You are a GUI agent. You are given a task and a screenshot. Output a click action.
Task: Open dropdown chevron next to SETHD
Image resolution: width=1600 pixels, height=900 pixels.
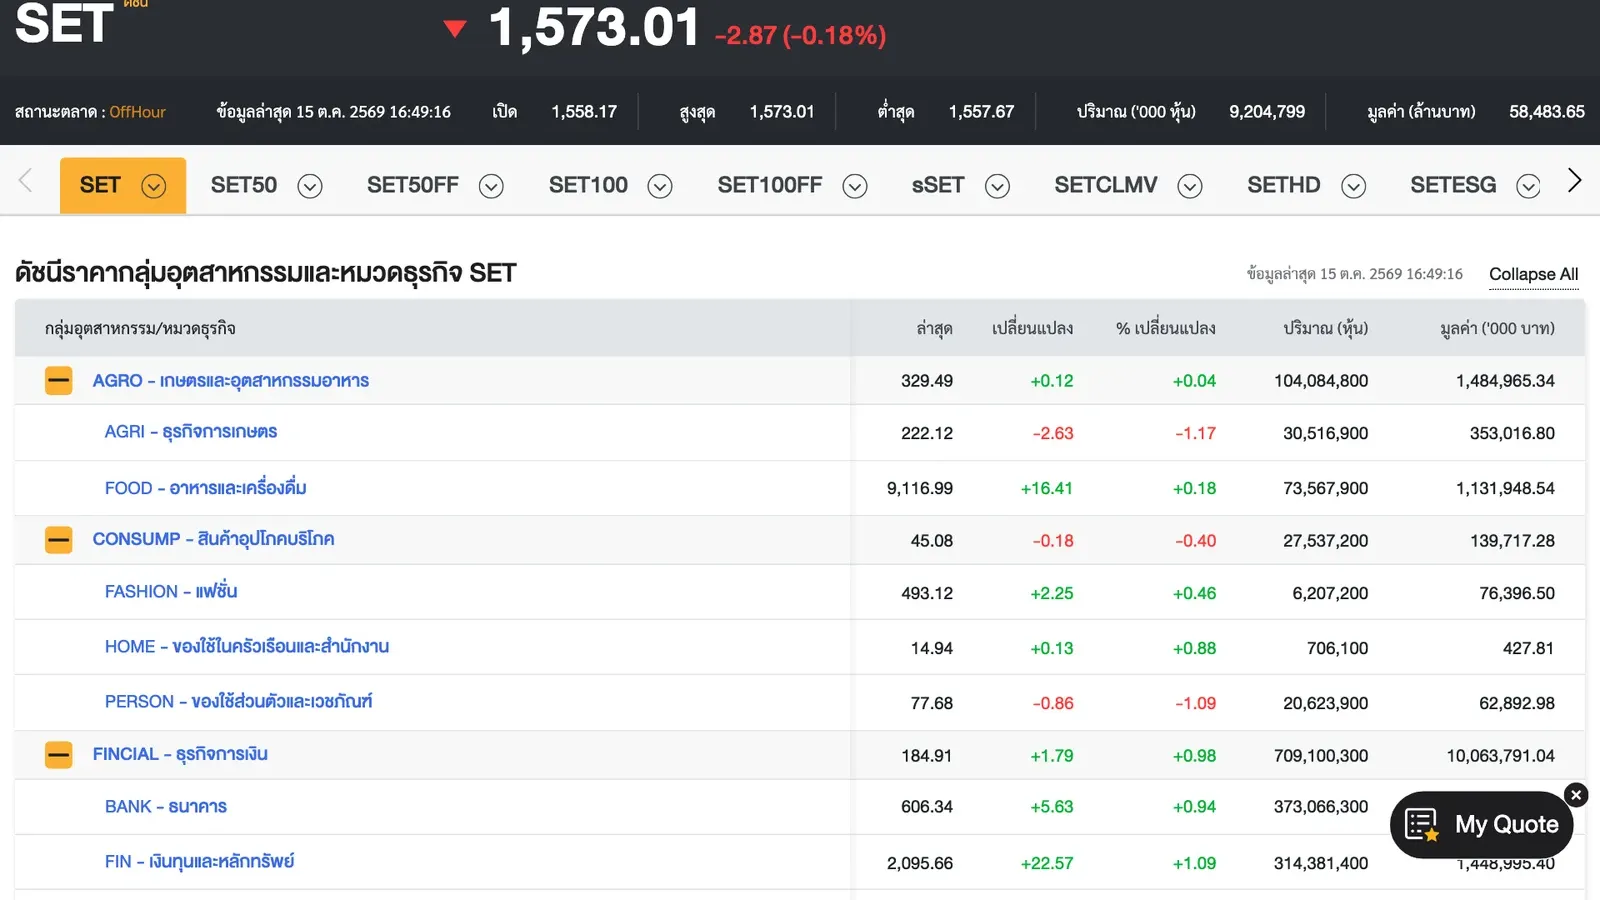(1354, 186)
